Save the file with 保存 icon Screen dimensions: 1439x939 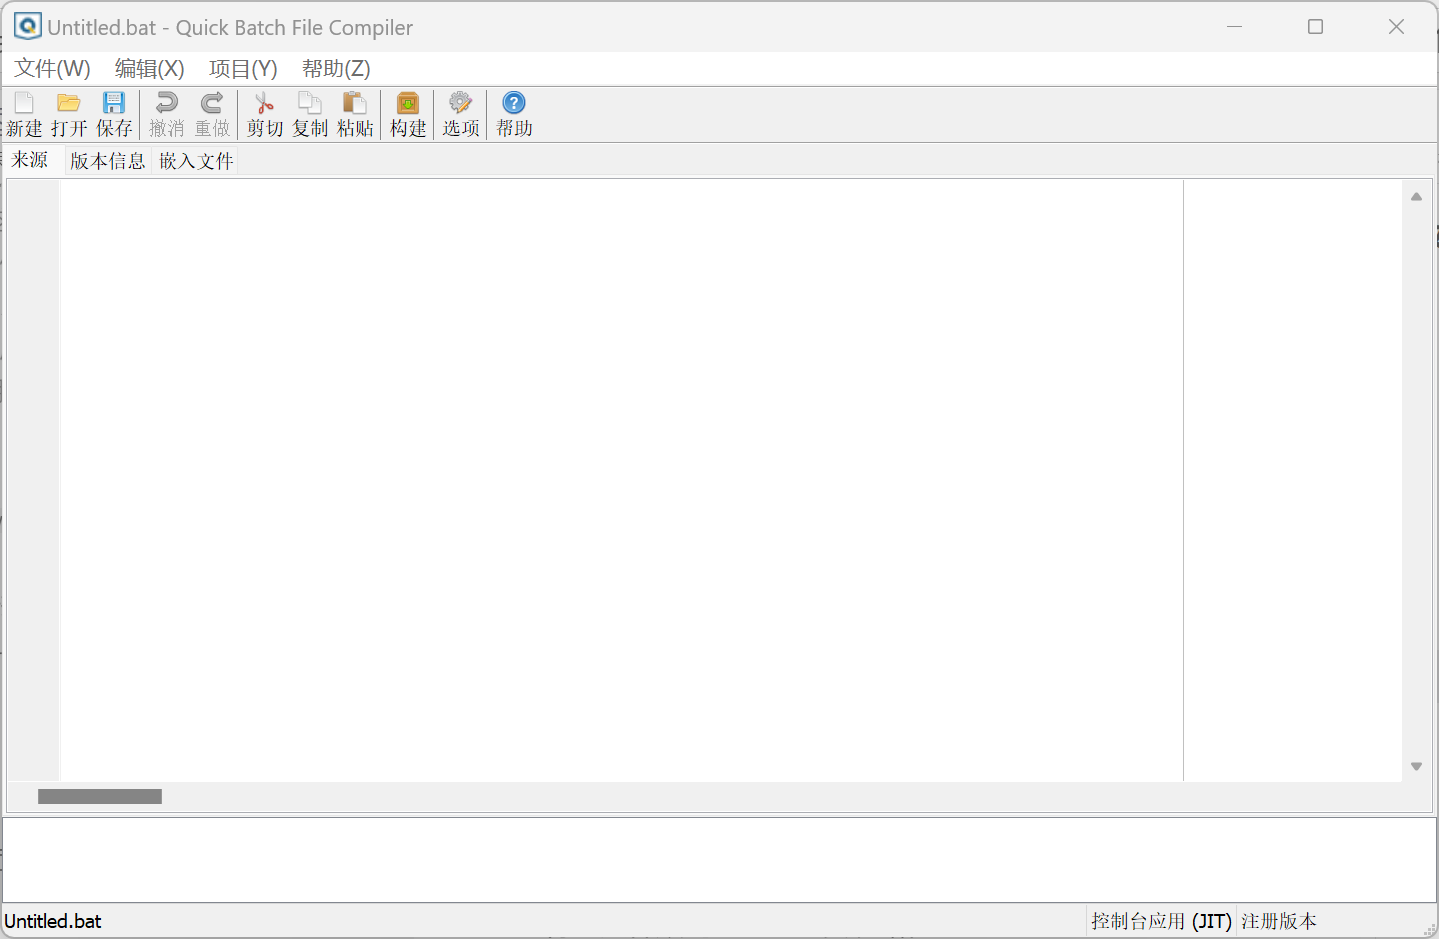click(114, 114)
